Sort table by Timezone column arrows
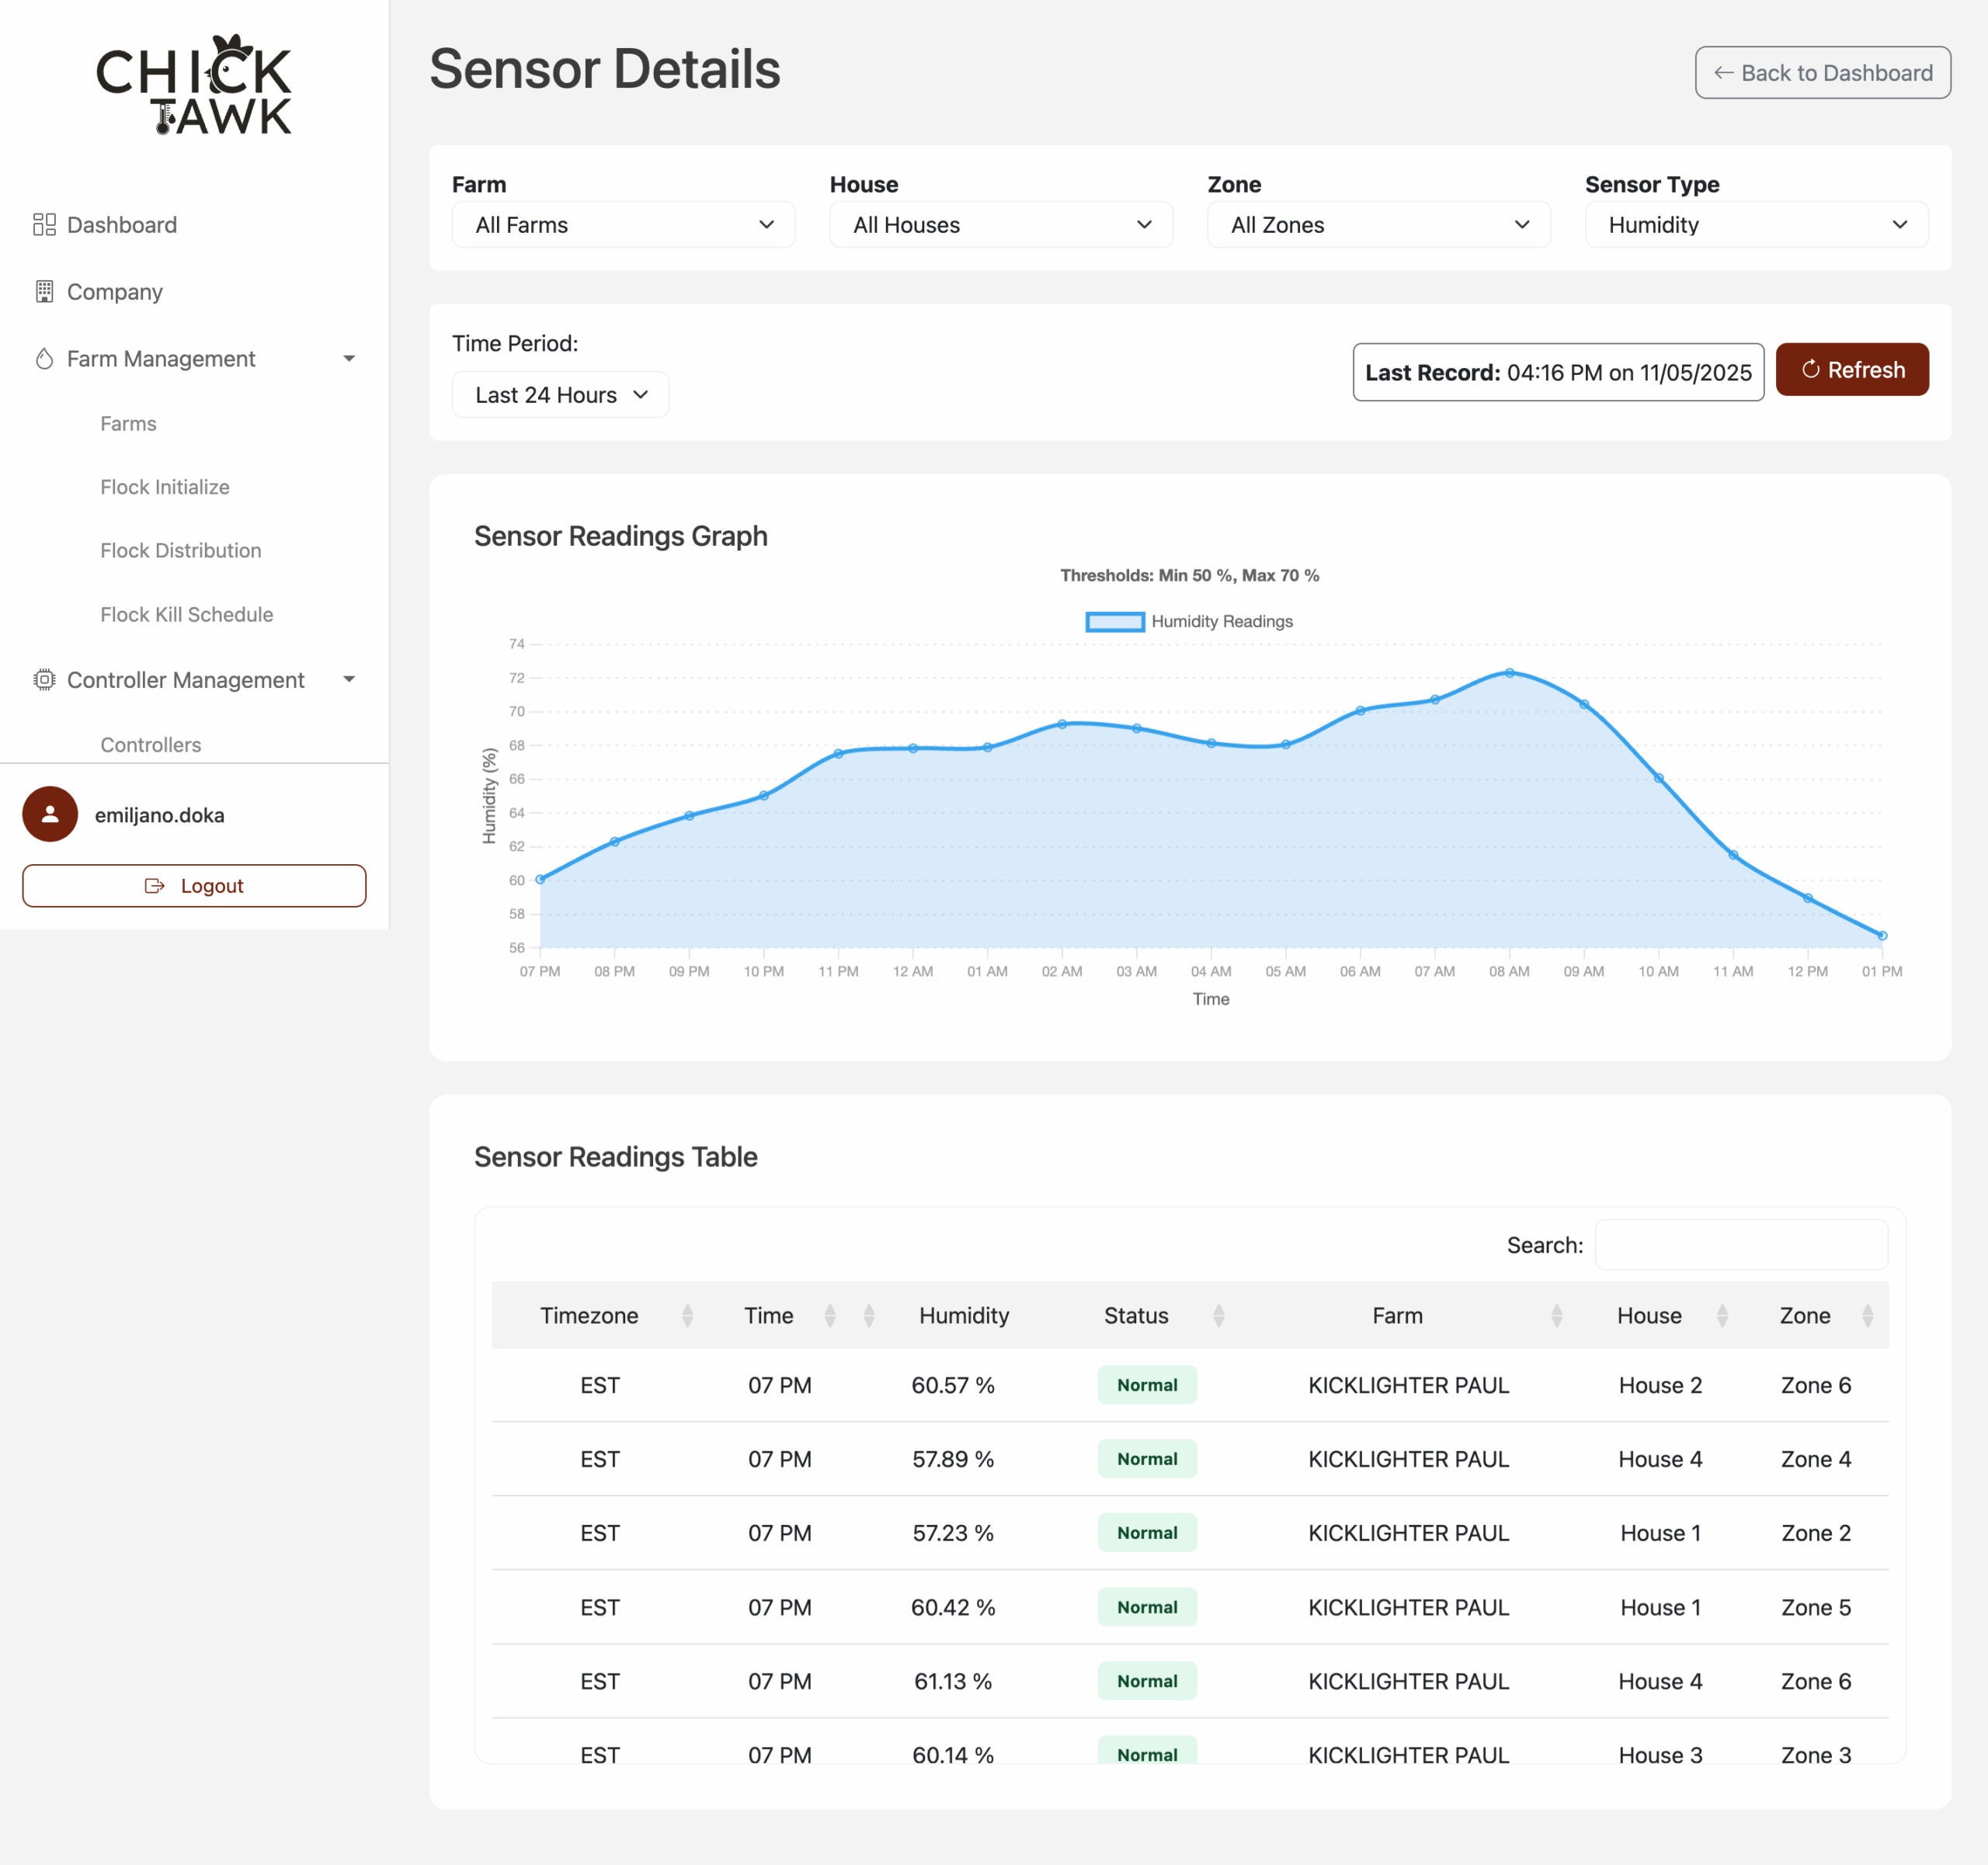The image size is (1988, 1865). (687, 1315)
